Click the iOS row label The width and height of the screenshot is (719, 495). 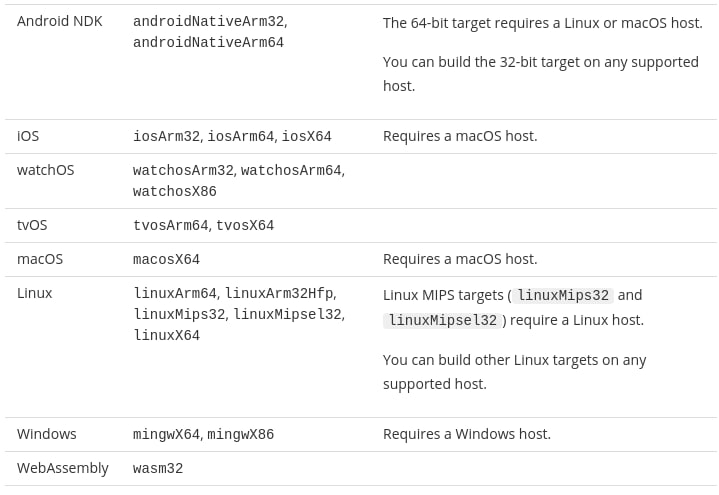coord(28,136)
